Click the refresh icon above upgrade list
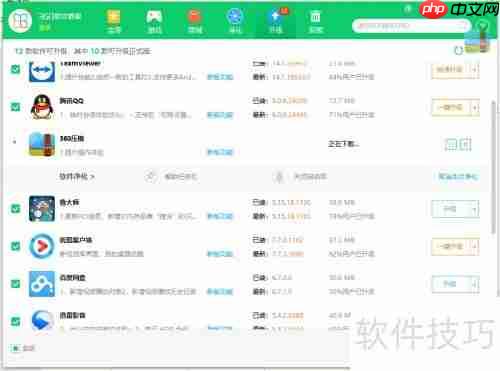Screen dimensions: 500x371 pyautogui.click(x=459, y=51)
